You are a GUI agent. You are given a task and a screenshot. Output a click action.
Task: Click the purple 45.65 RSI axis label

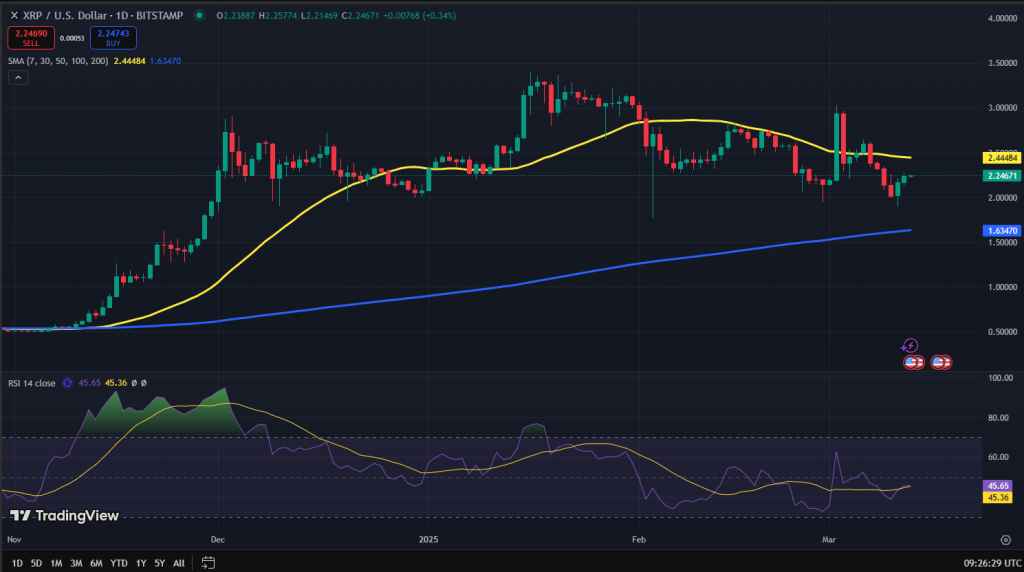tap(997, 486)
